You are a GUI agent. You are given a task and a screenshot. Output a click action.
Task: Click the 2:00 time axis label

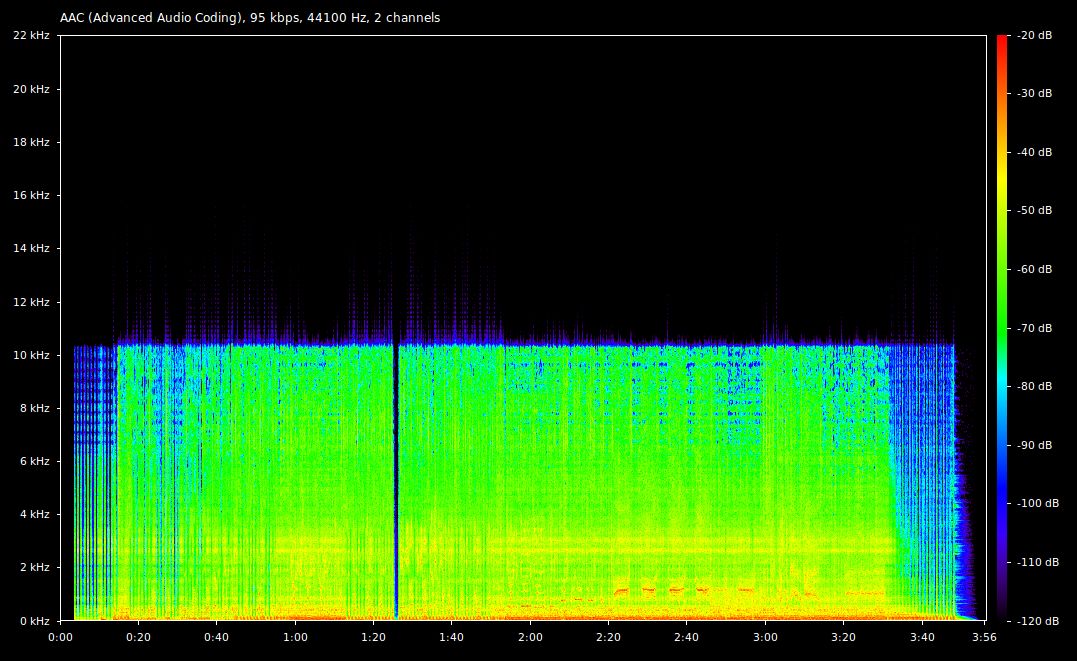coord(530,637)
